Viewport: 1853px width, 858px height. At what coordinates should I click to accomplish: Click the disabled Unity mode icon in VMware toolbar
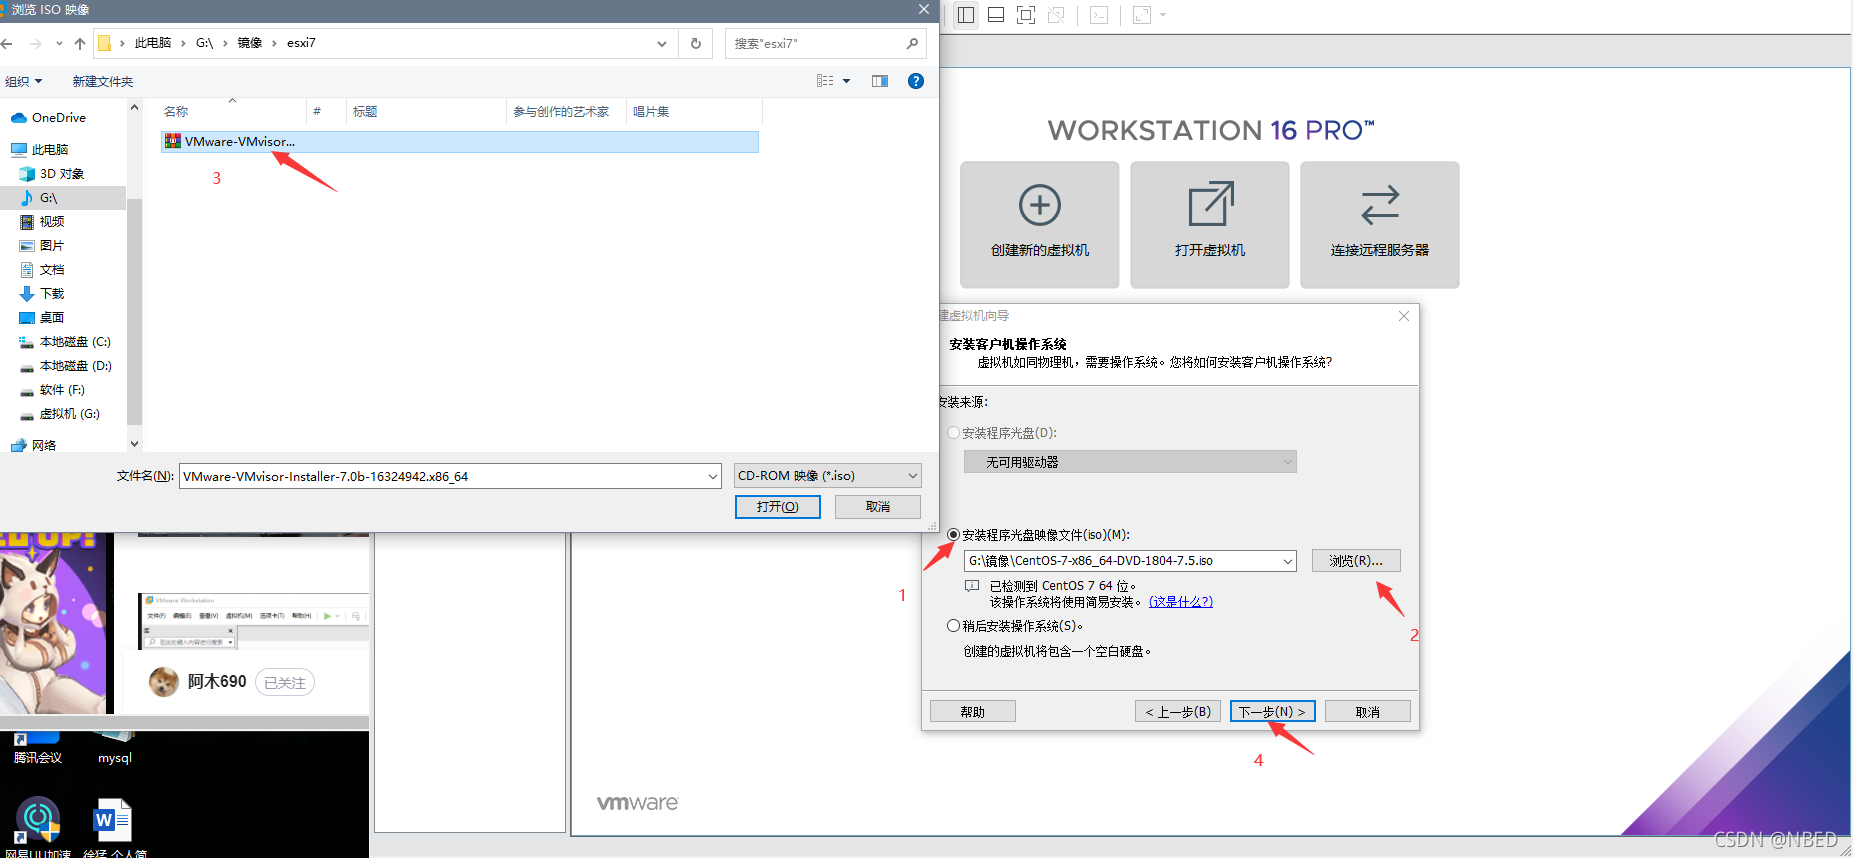click(1056, 15)
